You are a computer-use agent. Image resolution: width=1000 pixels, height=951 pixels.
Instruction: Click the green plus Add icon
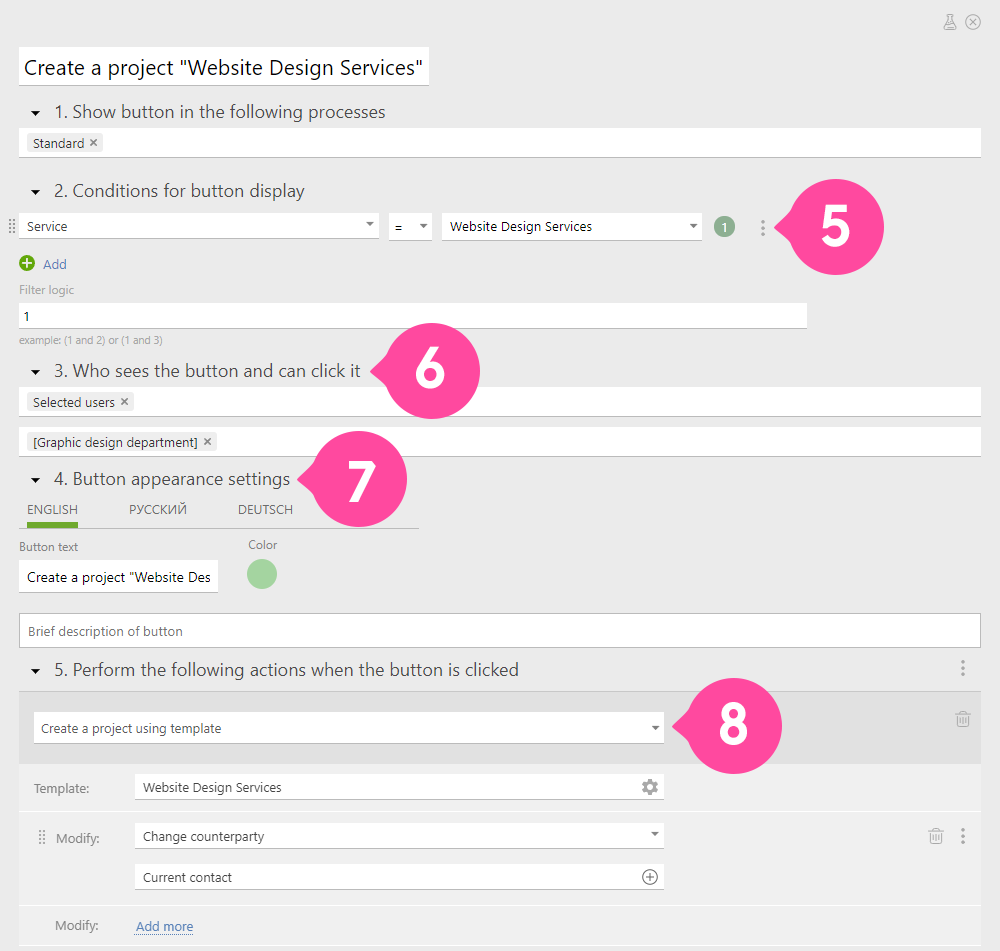(x=27, y=263)
